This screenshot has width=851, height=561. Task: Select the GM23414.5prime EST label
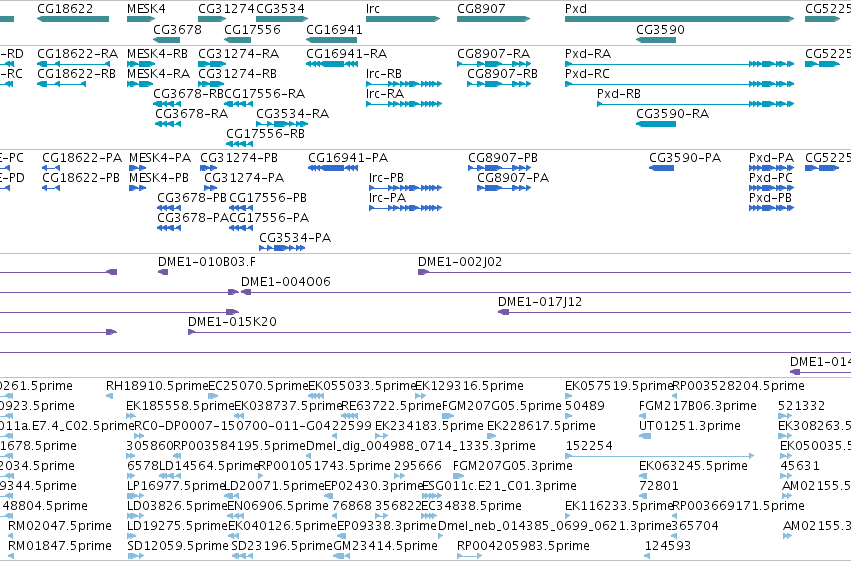[x=385, y=546]
